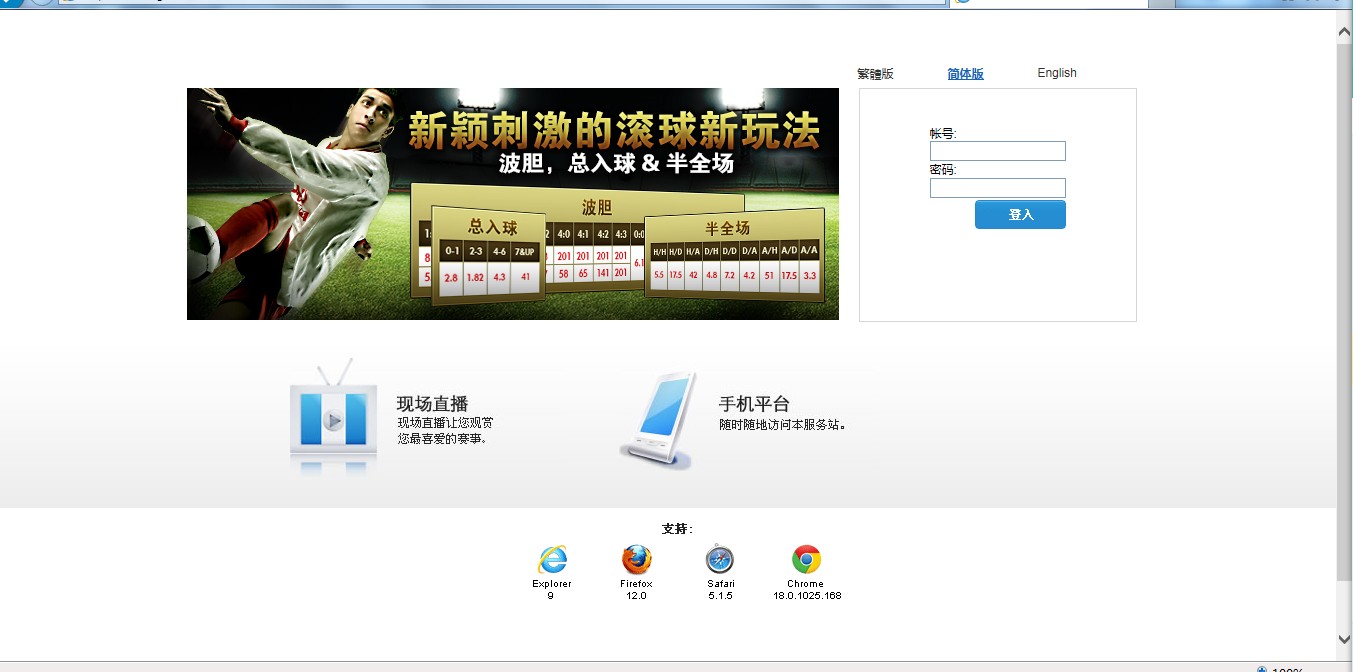Open the Chrome 18.0.1025.168 icon
1353x672 pixels.
[x=805, y=557]
